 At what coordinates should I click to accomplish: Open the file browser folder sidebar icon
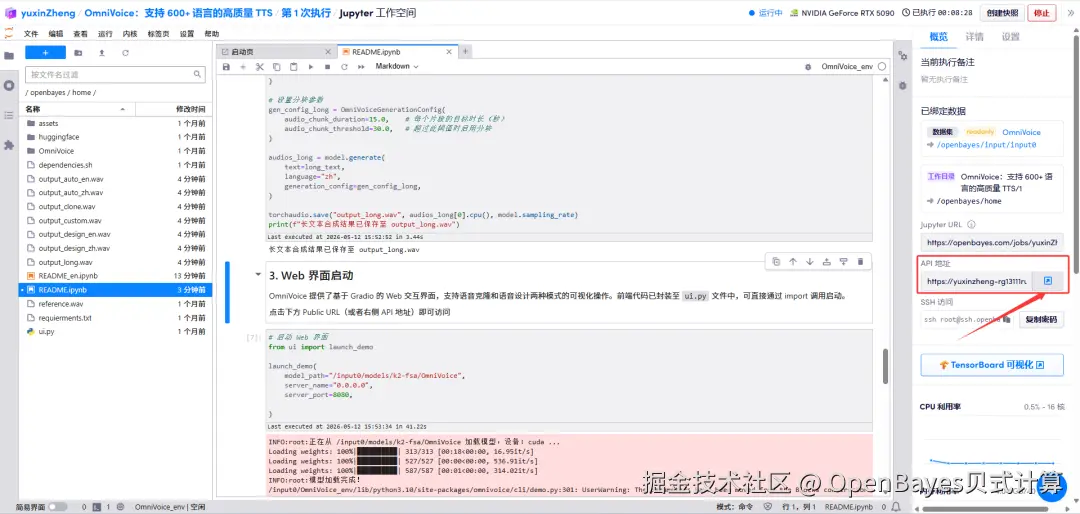click(x=9, y=56)
